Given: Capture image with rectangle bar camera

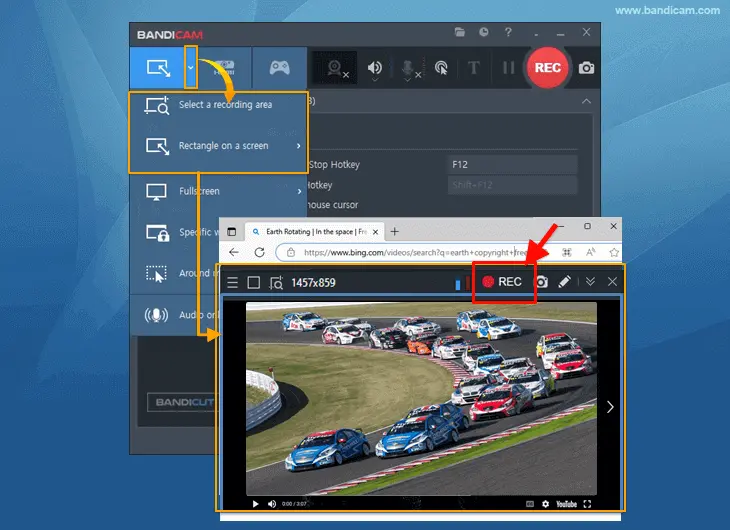Looking at the screenshot, I should pos(541,282).
